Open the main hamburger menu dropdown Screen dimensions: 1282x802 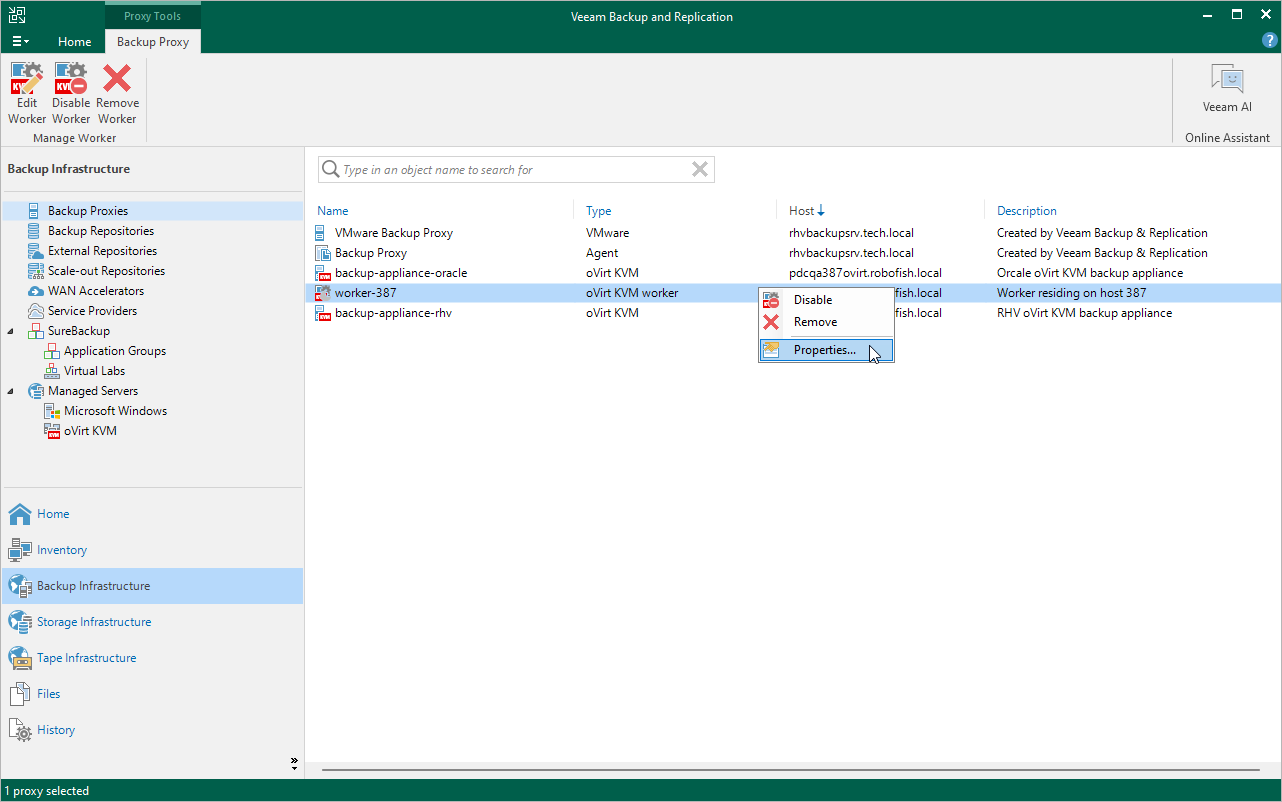[x=20, y=41]
